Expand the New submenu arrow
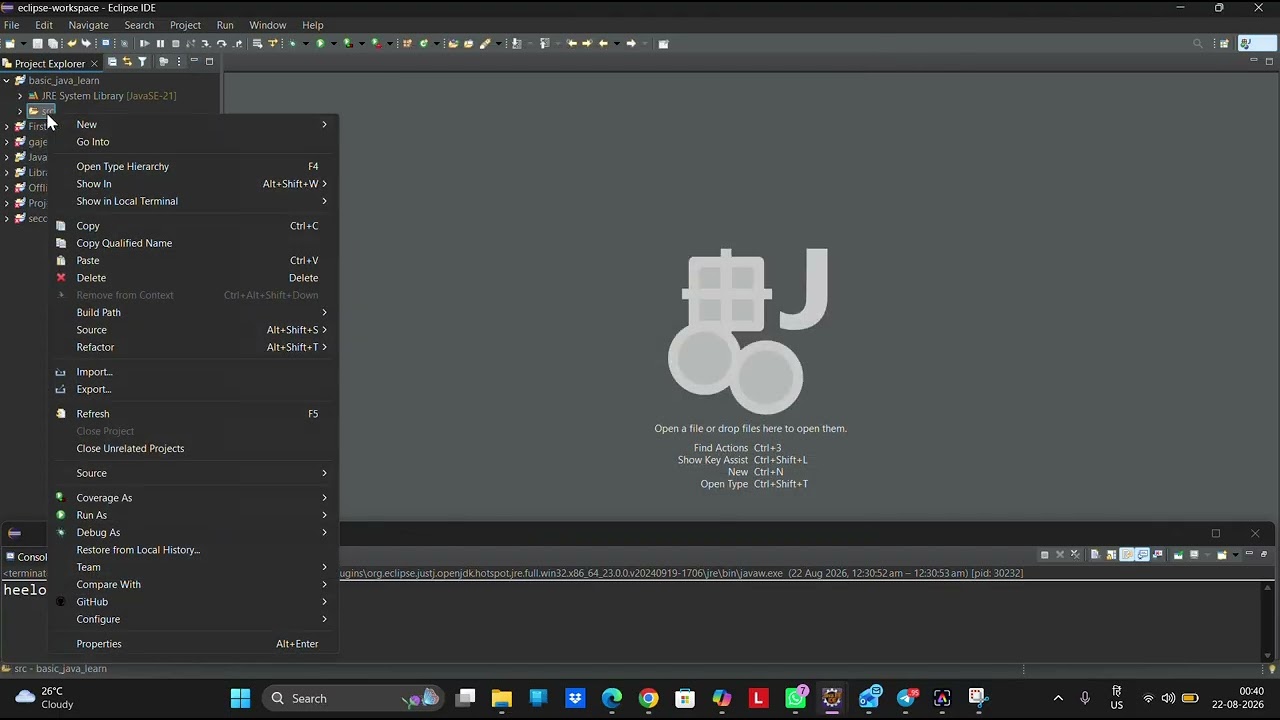The width and height of the screenshot is (1280, 720). 324,125
